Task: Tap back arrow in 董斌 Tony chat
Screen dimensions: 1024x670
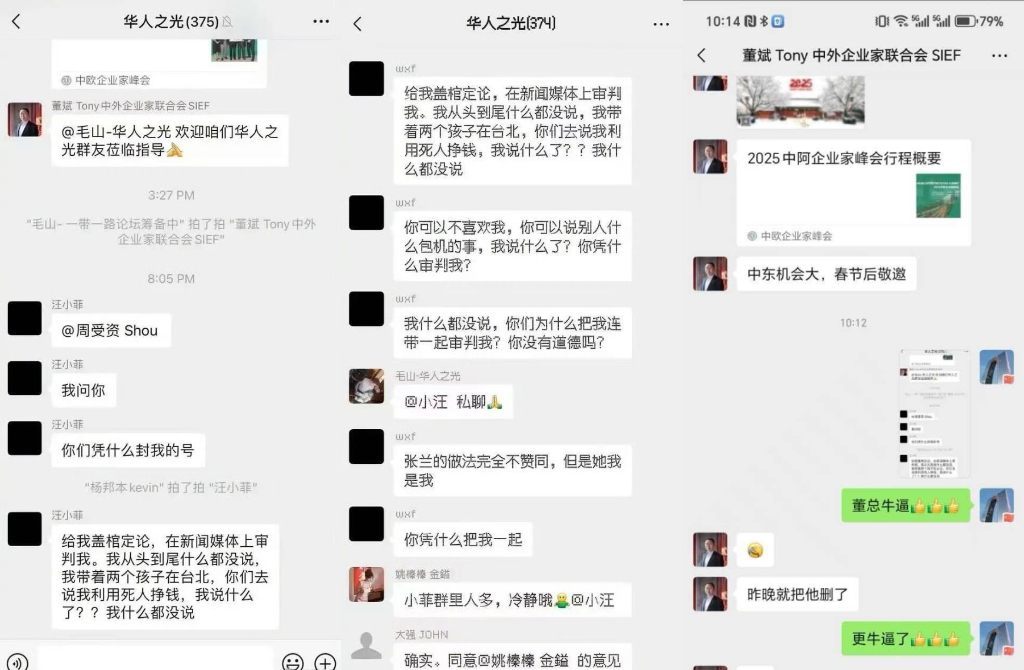Action: 701,56
